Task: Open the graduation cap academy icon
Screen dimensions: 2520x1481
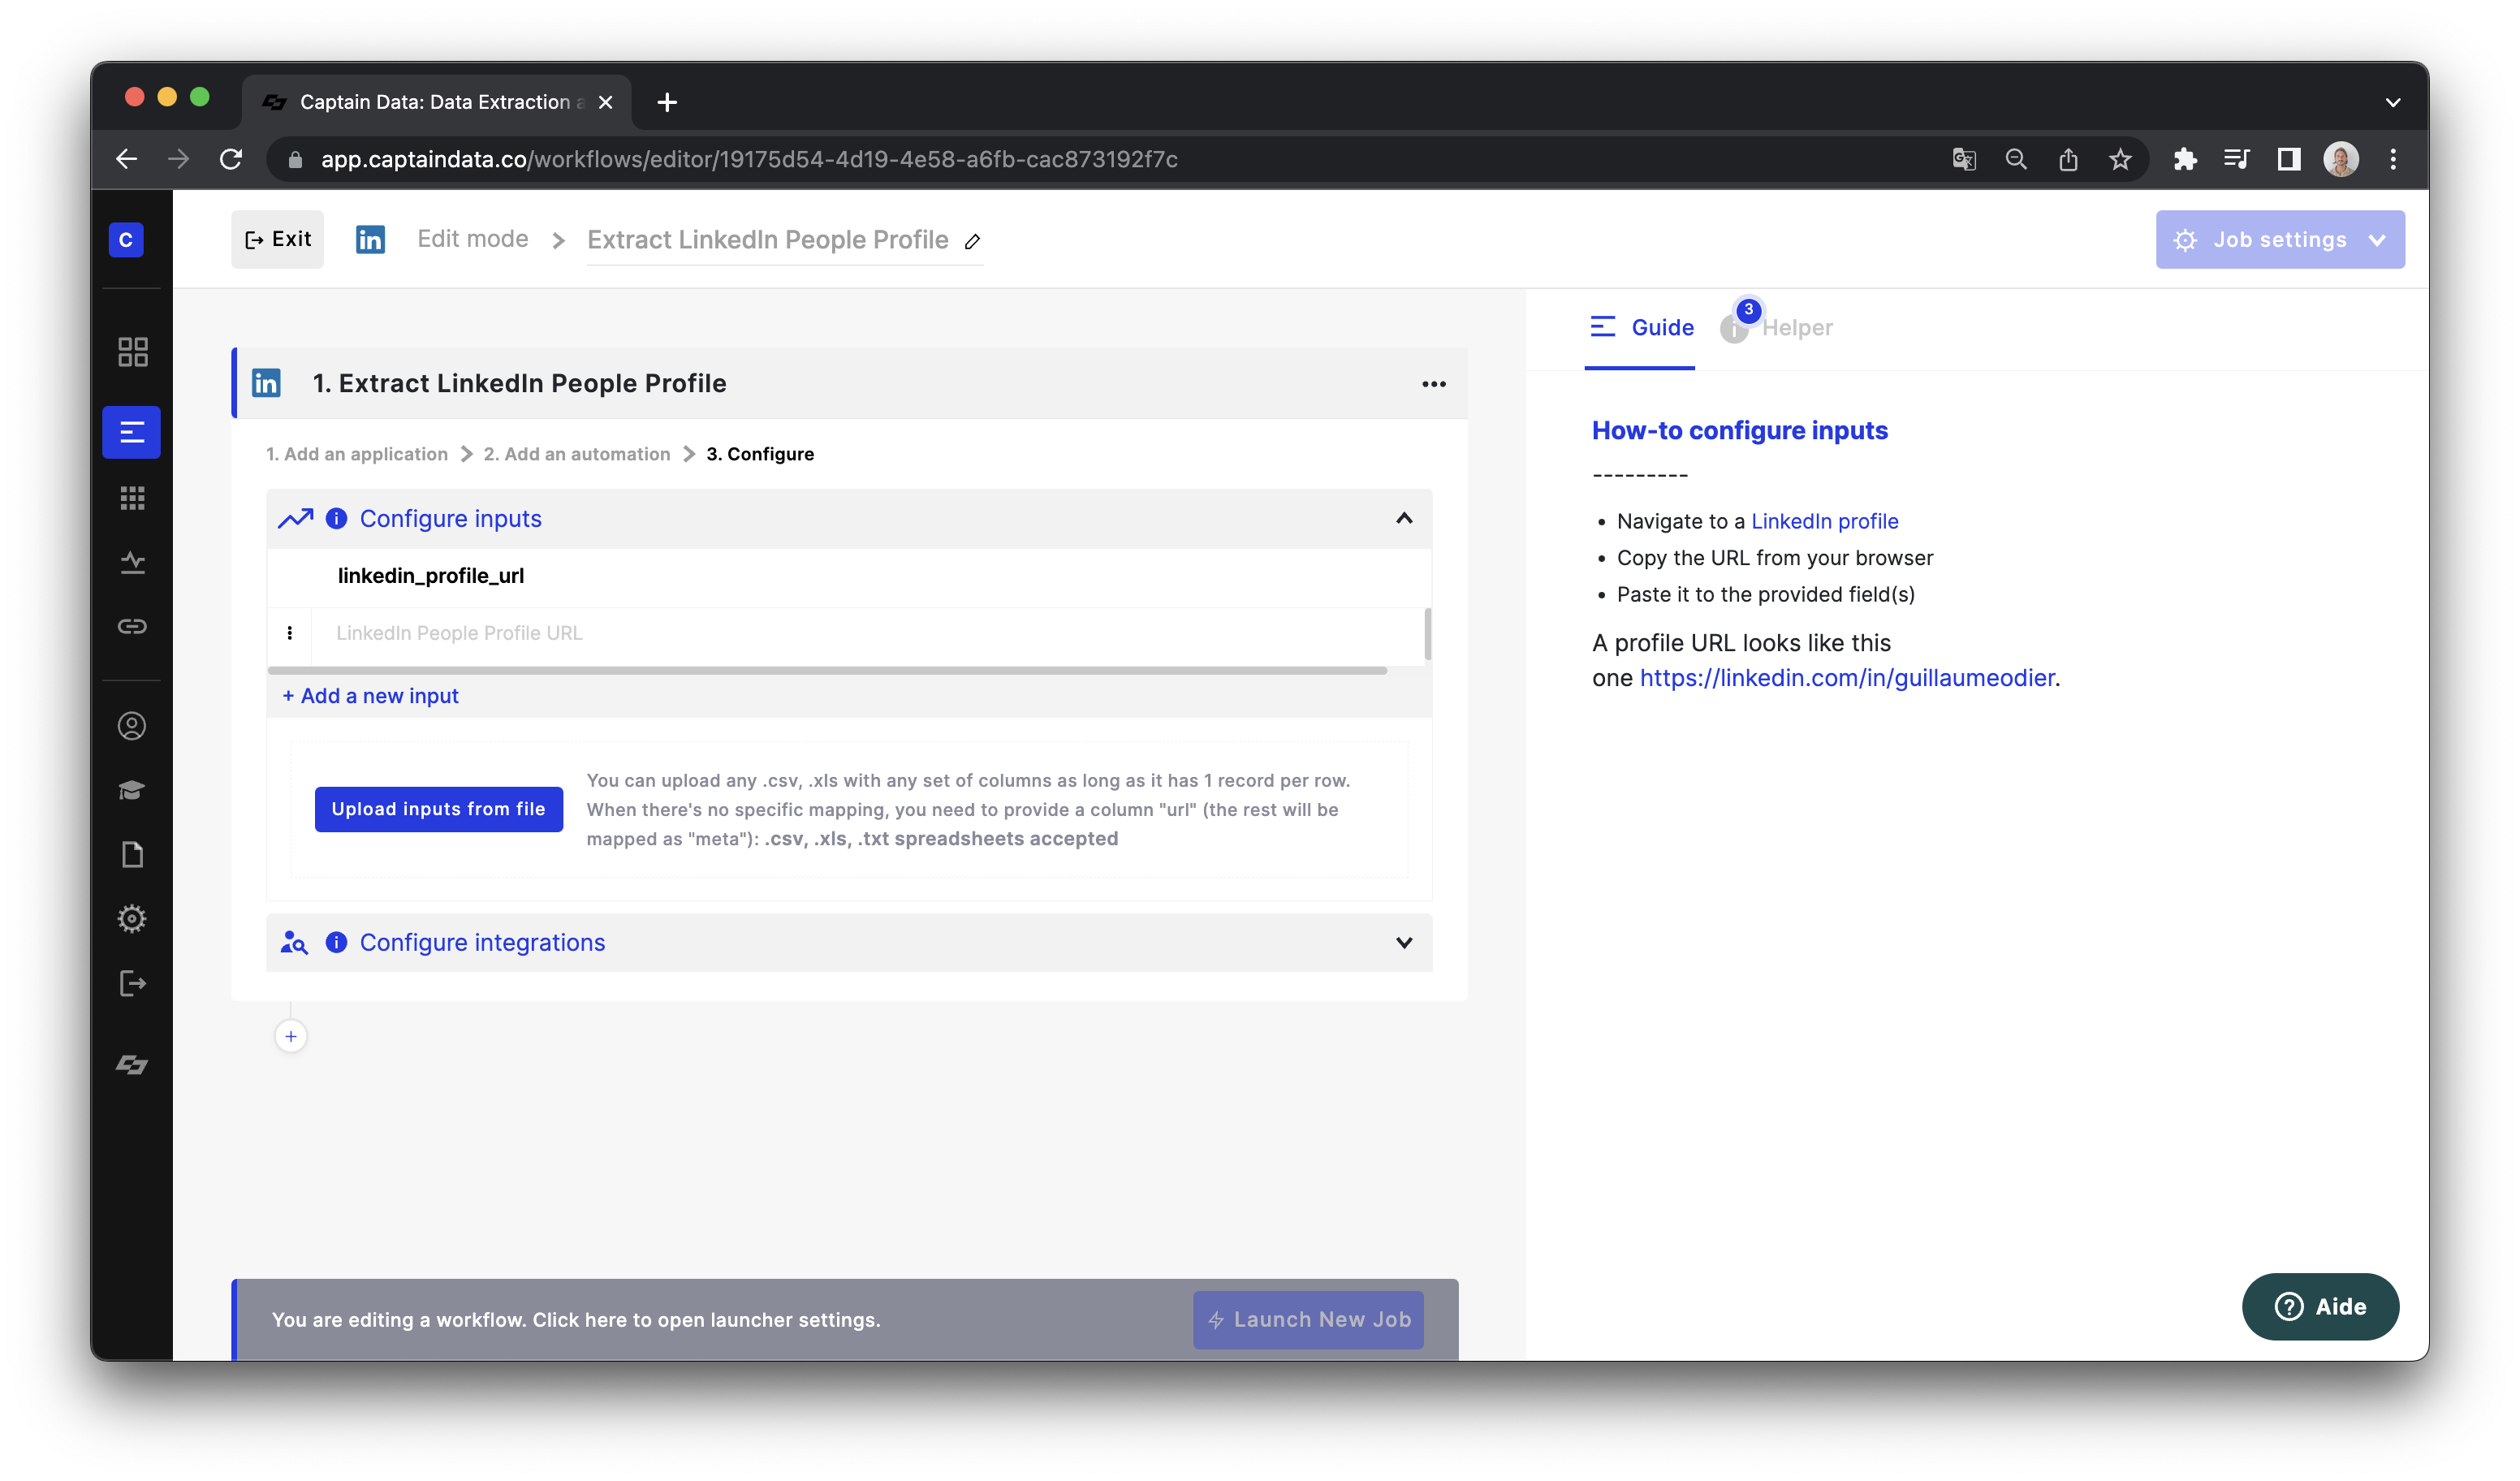Action: (132, 791)
